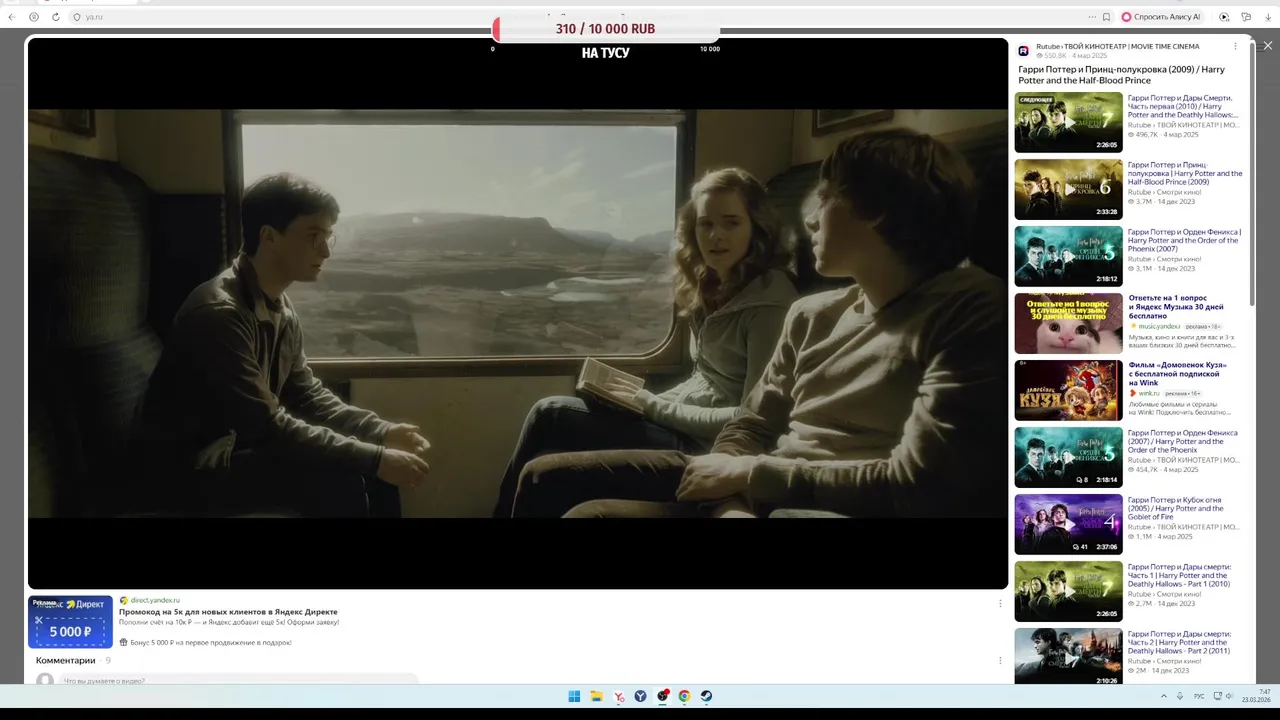The image size is (1280, 720).
Task: Open three-dot menu on the Direct ad row
Action: tap(1000, 603)
